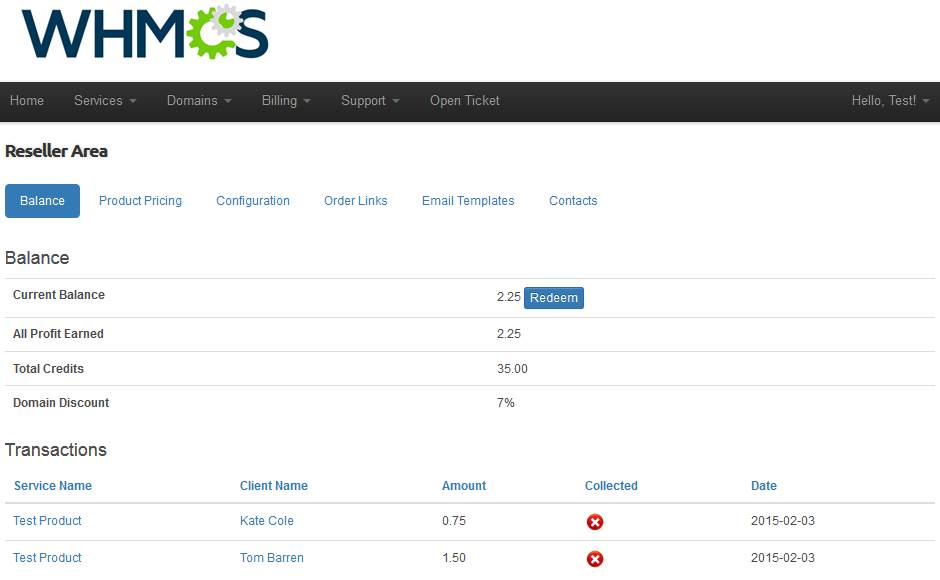
Task: Switch to the Product Pricing tab
Action: 140,201
